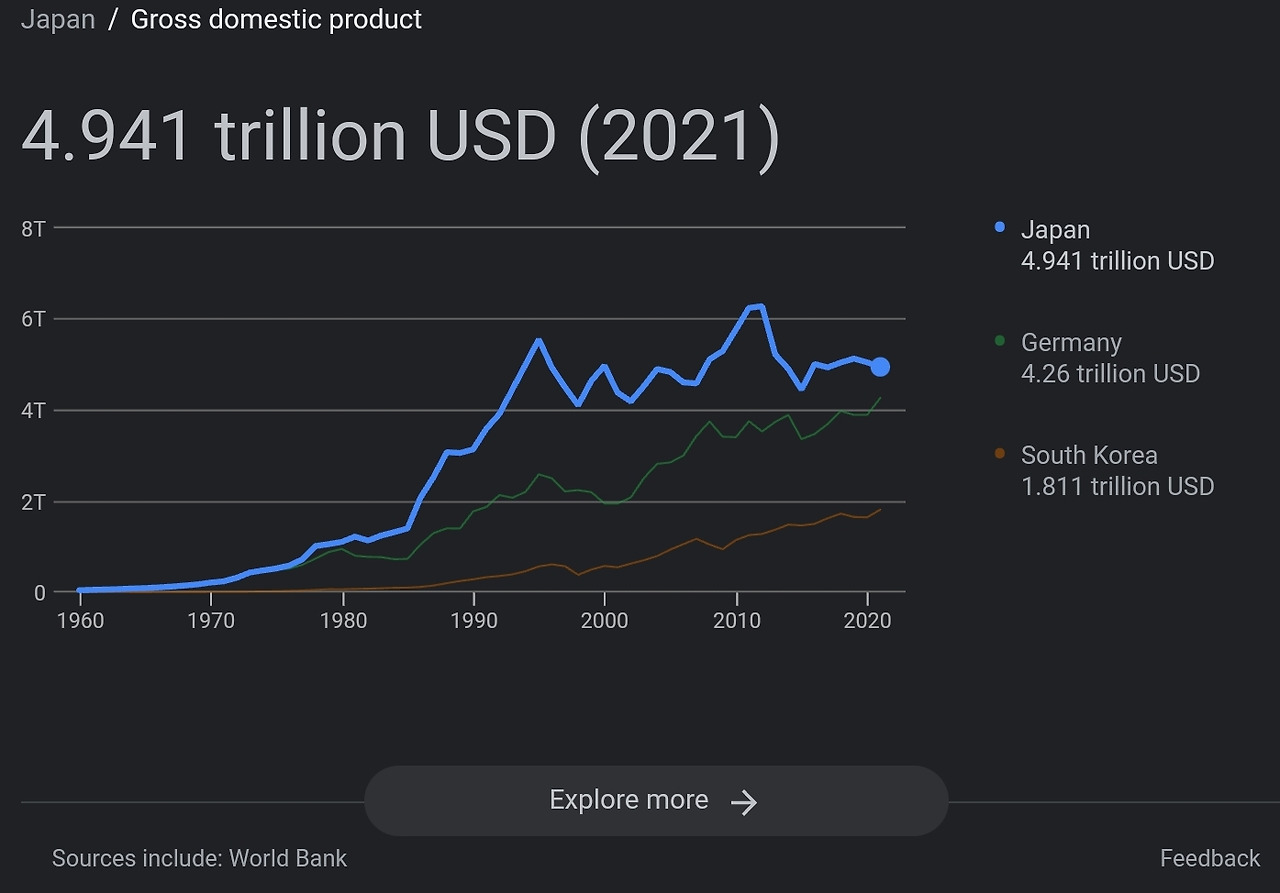The width and height of the screenshot is (1280, 893).
Task: Click the Germany green legend dot
Action: (1000, 341)
